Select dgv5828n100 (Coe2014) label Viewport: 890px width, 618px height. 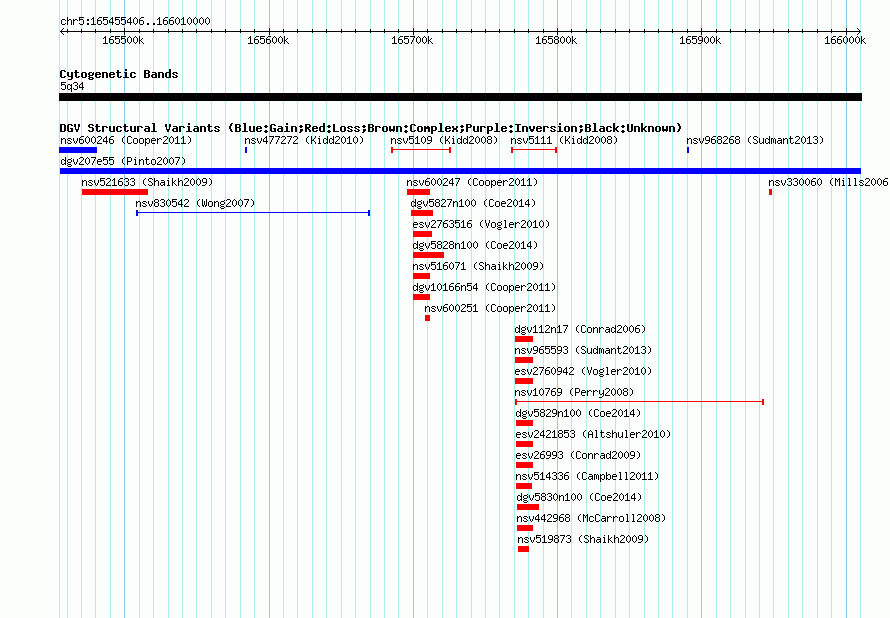[475, 245]
